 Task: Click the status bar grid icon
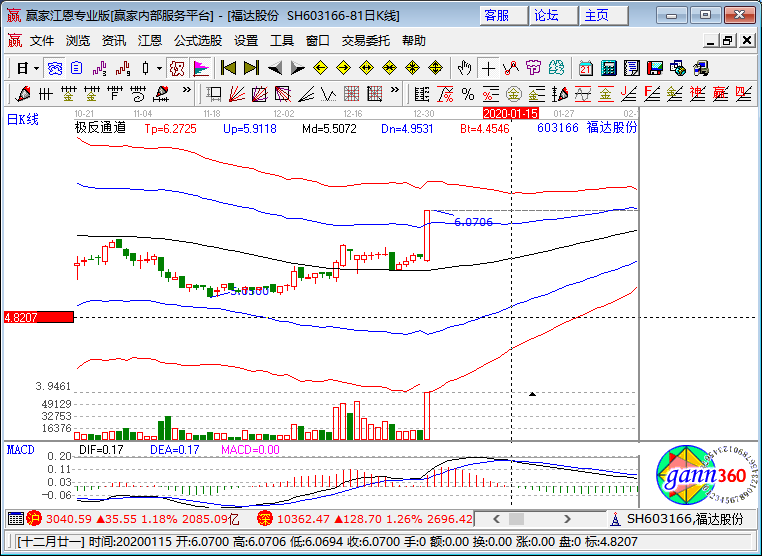16,519
